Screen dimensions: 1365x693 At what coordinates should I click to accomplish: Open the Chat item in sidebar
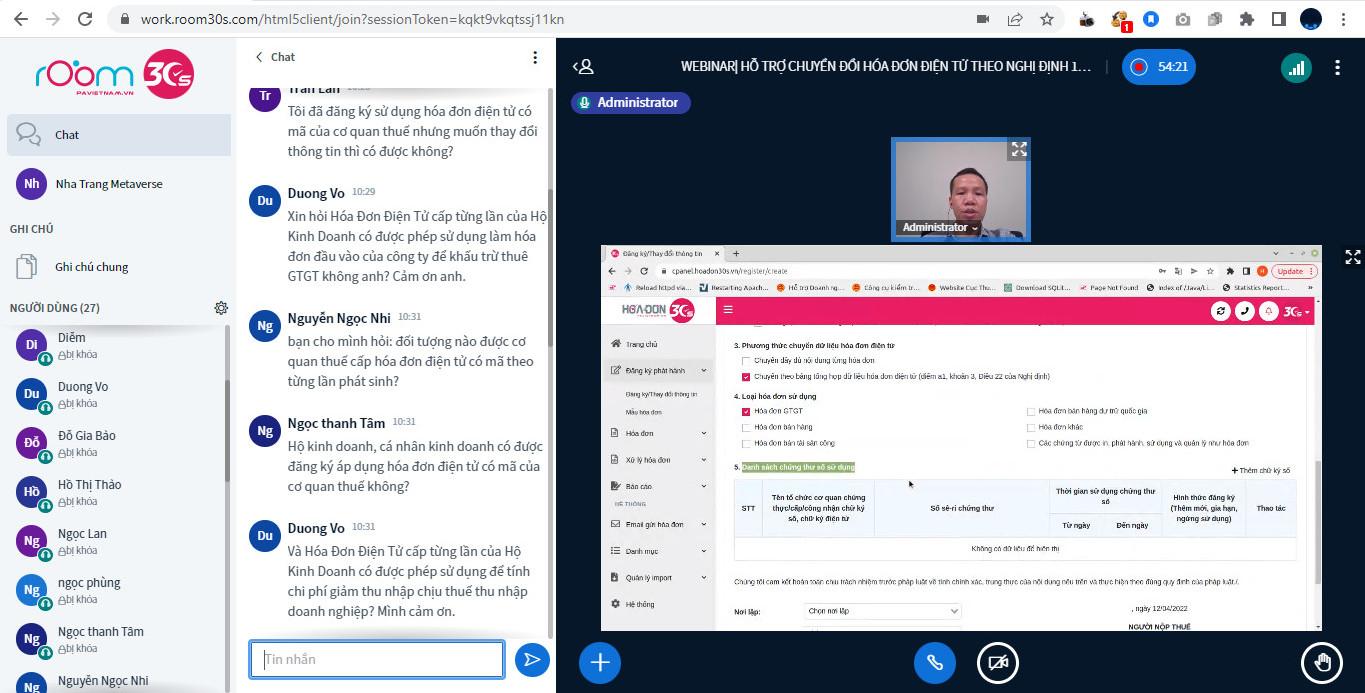pyautogui.click(x=118, y=135)
